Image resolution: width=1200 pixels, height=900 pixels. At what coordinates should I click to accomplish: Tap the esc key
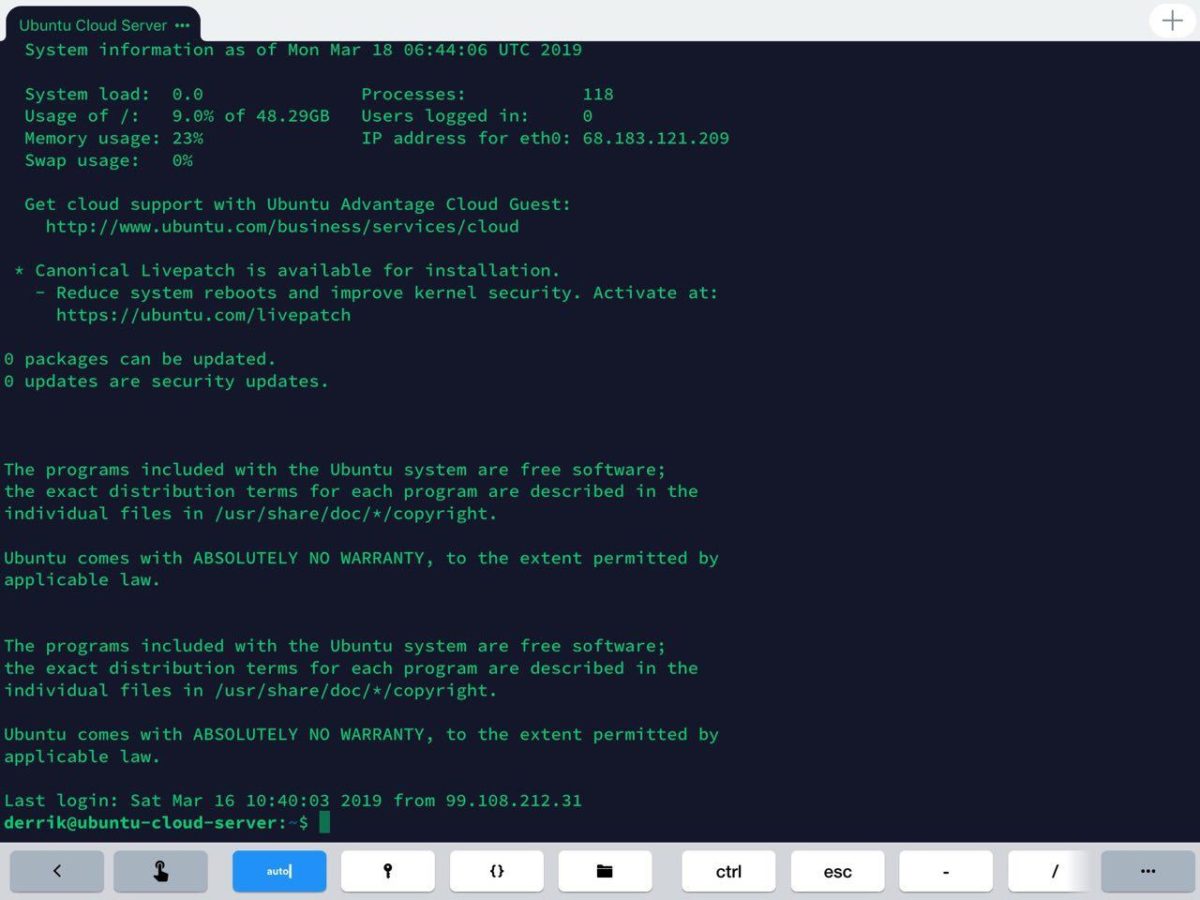click(838, 871)
